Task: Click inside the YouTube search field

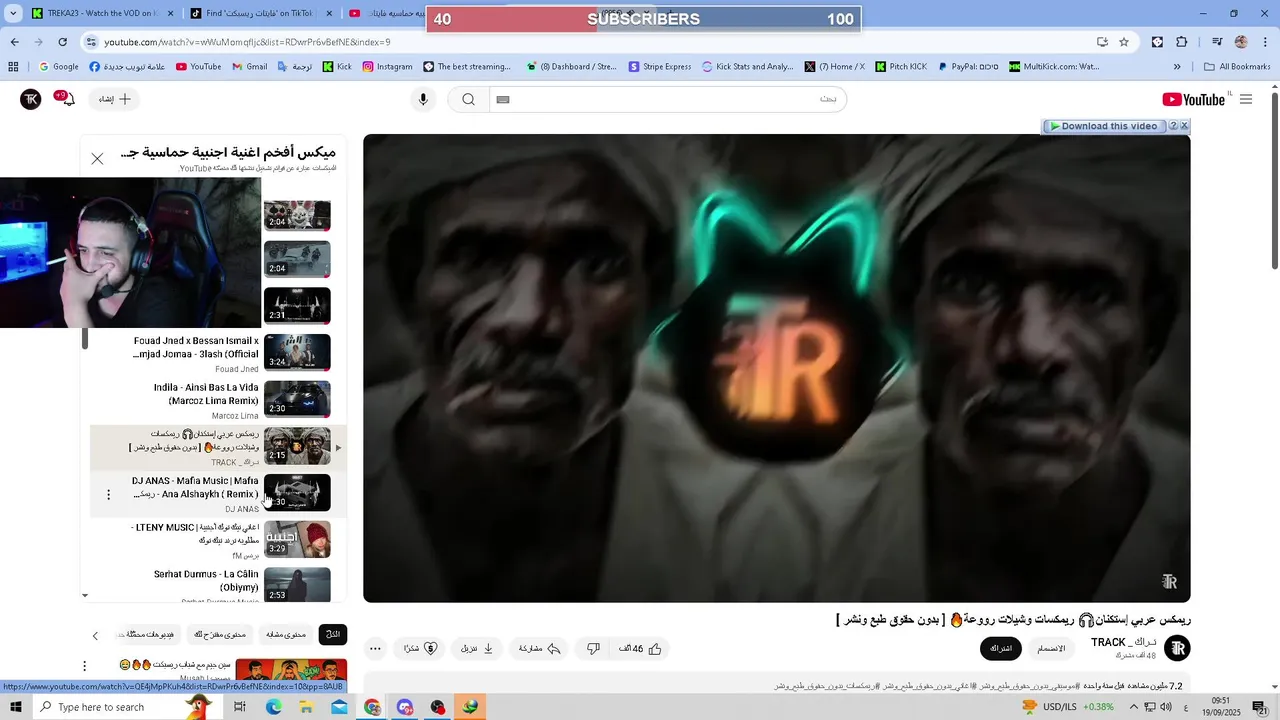Action: (668, 99)
